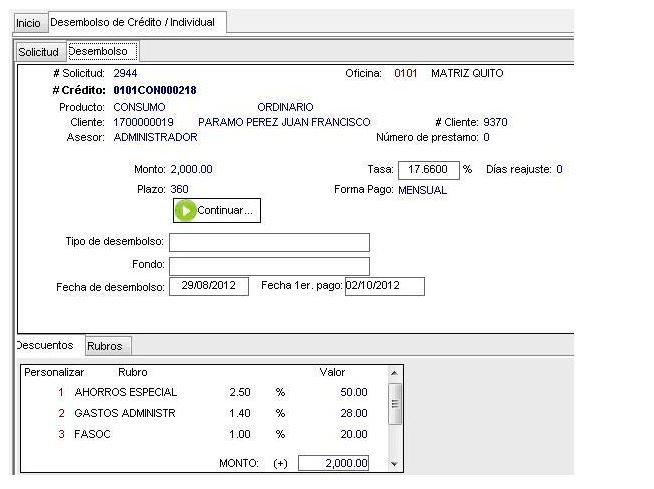Click the MONTO 2,000.00 field
Screen dimensions: 654x489
tap(334, 463)
